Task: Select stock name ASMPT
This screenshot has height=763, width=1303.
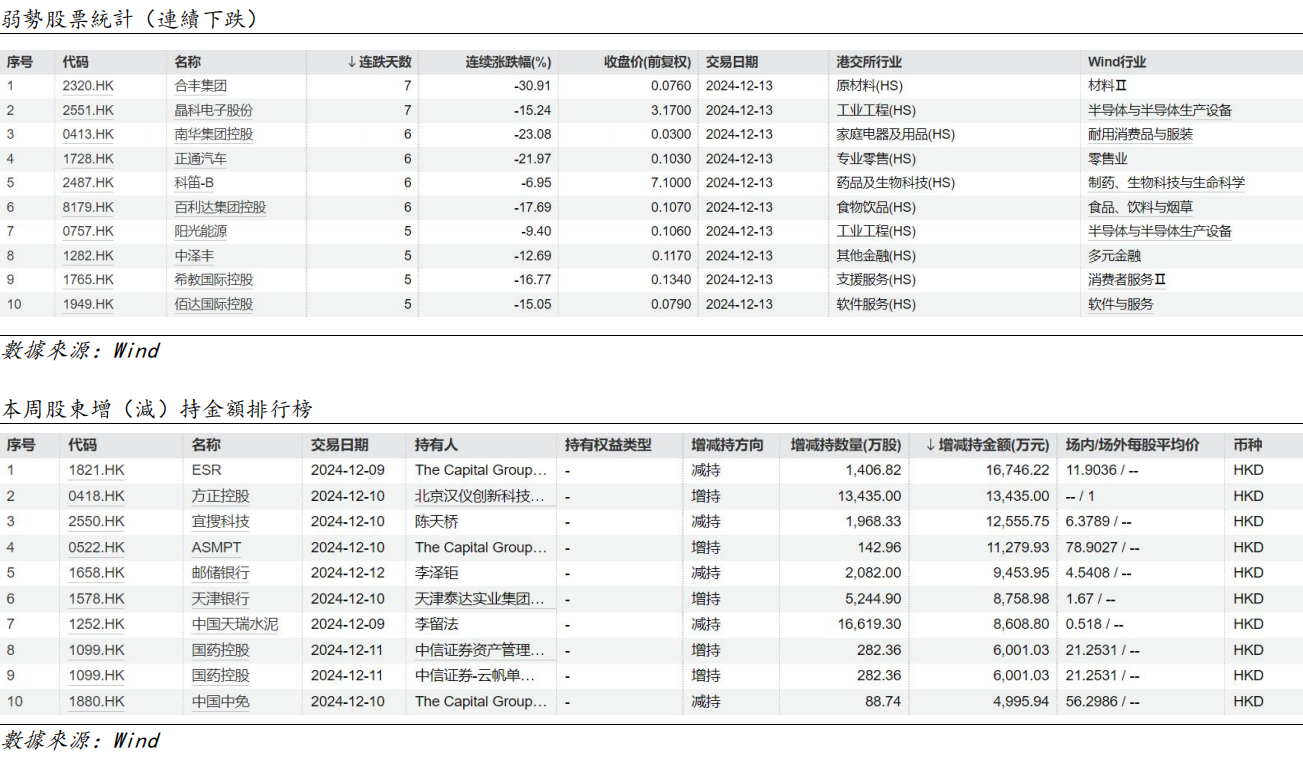Action: point(216,547)
